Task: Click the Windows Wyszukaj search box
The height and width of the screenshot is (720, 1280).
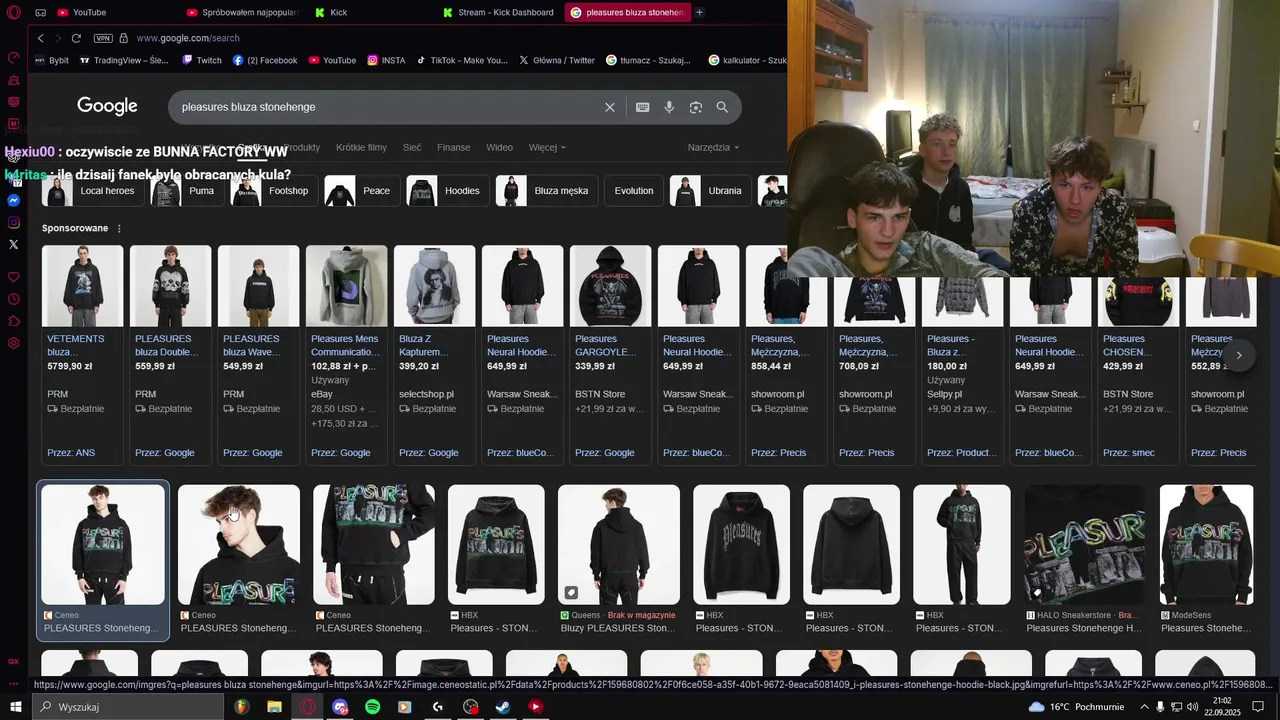Action: click(x=127, y=707)
